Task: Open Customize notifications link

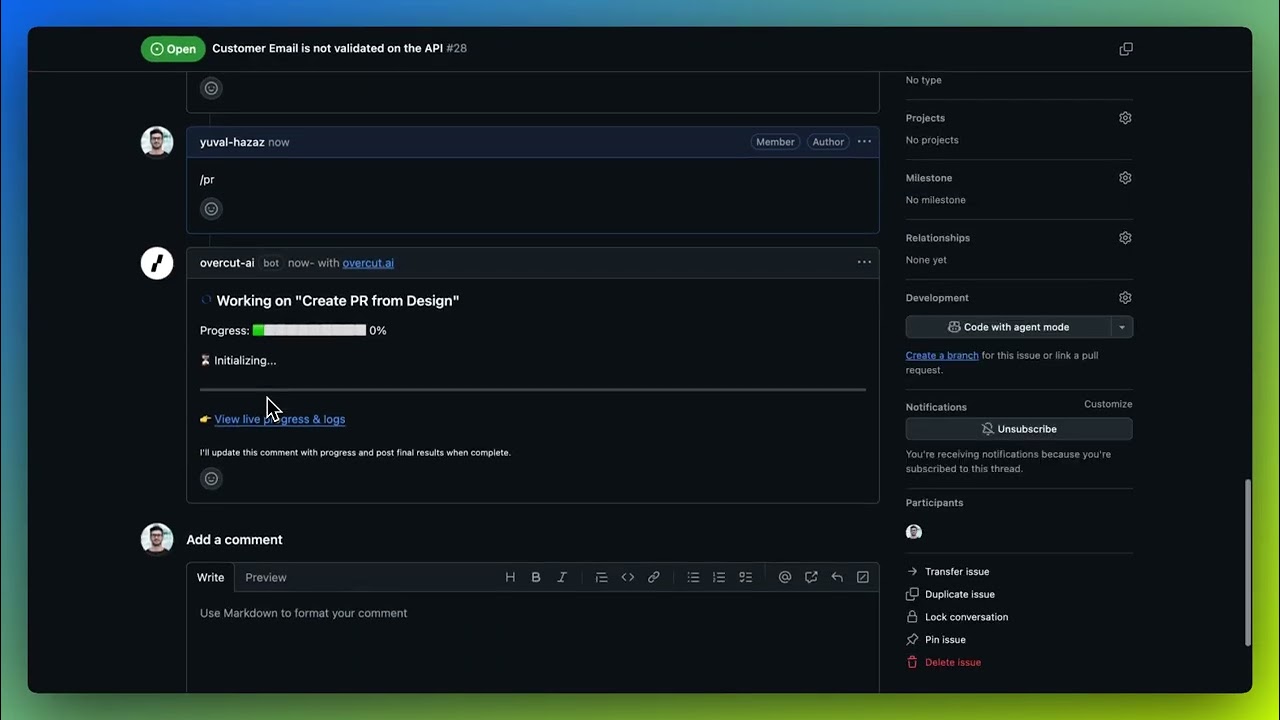Action: [1108, 404]
